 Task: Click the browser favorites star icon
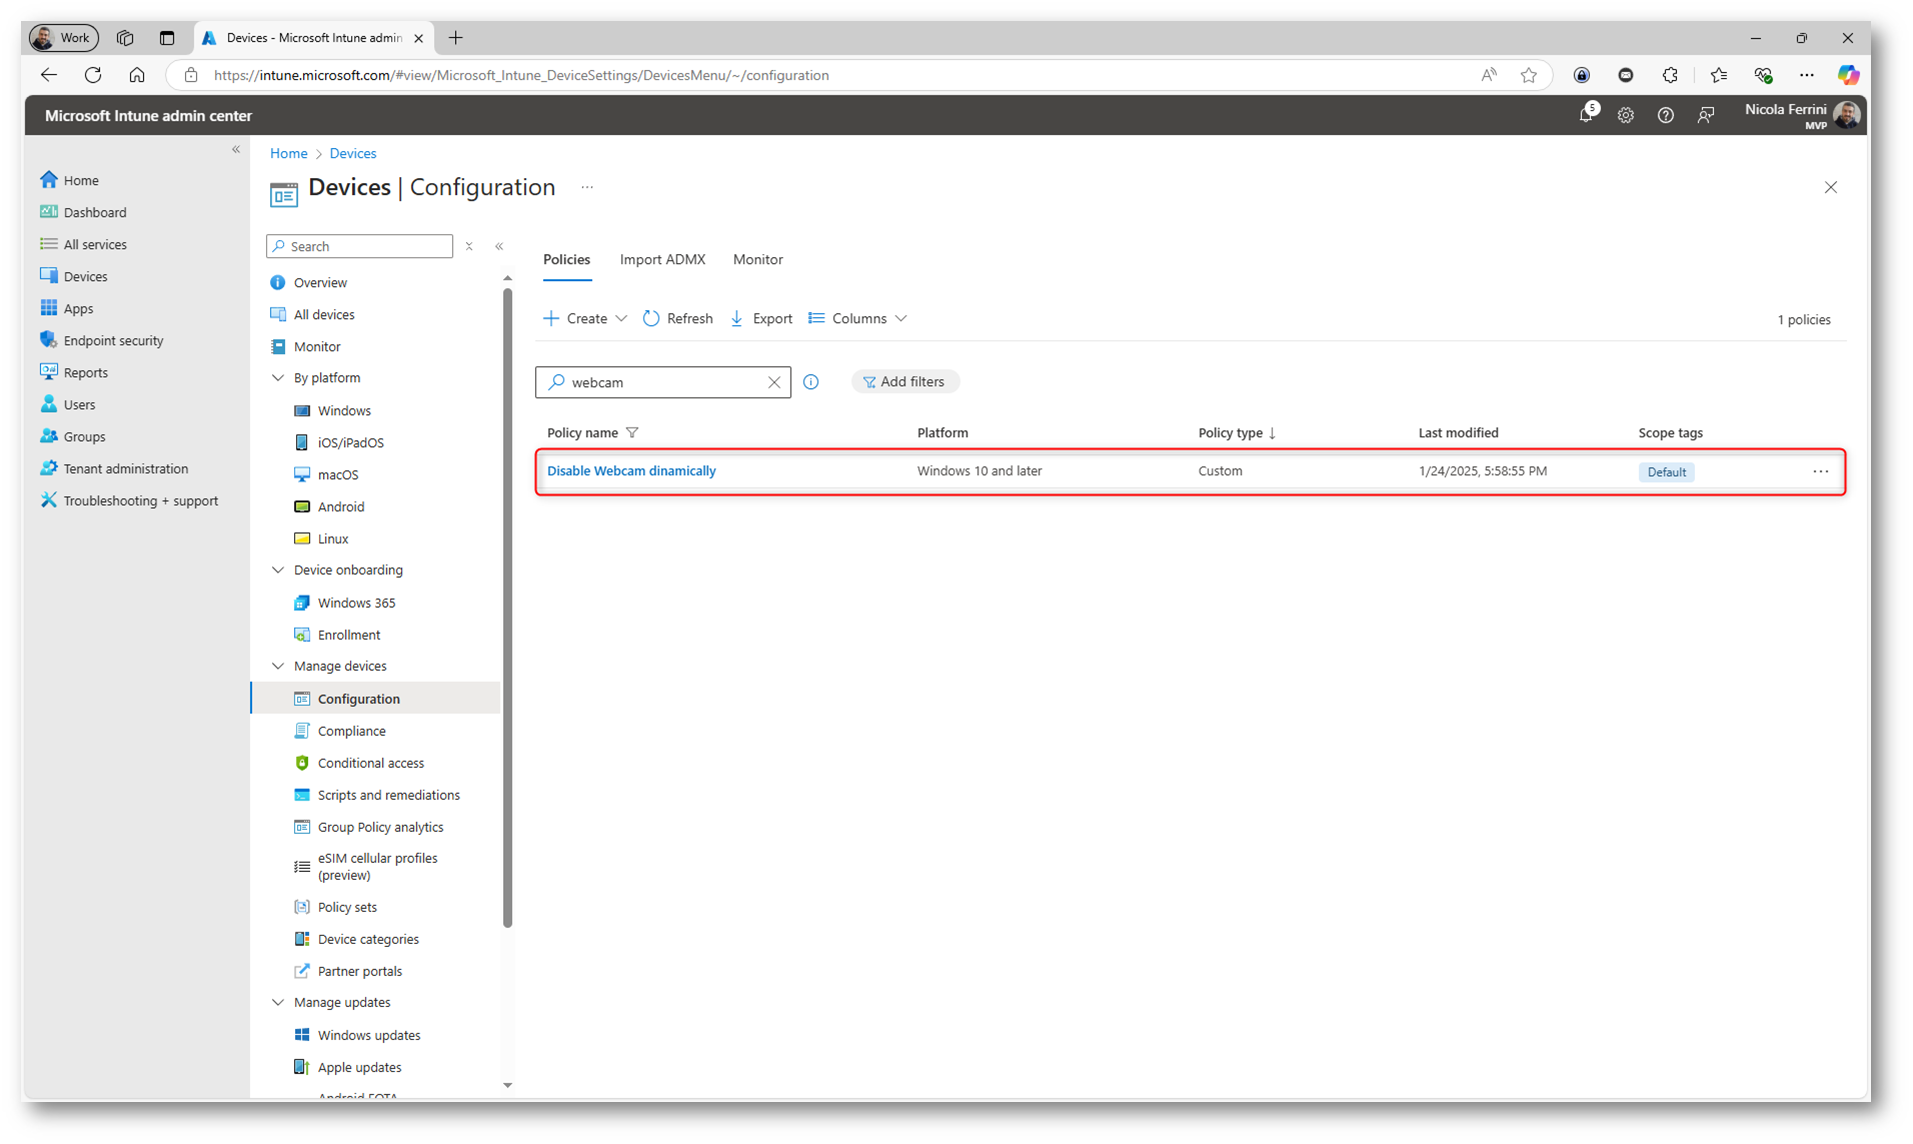click(1528, 75)
